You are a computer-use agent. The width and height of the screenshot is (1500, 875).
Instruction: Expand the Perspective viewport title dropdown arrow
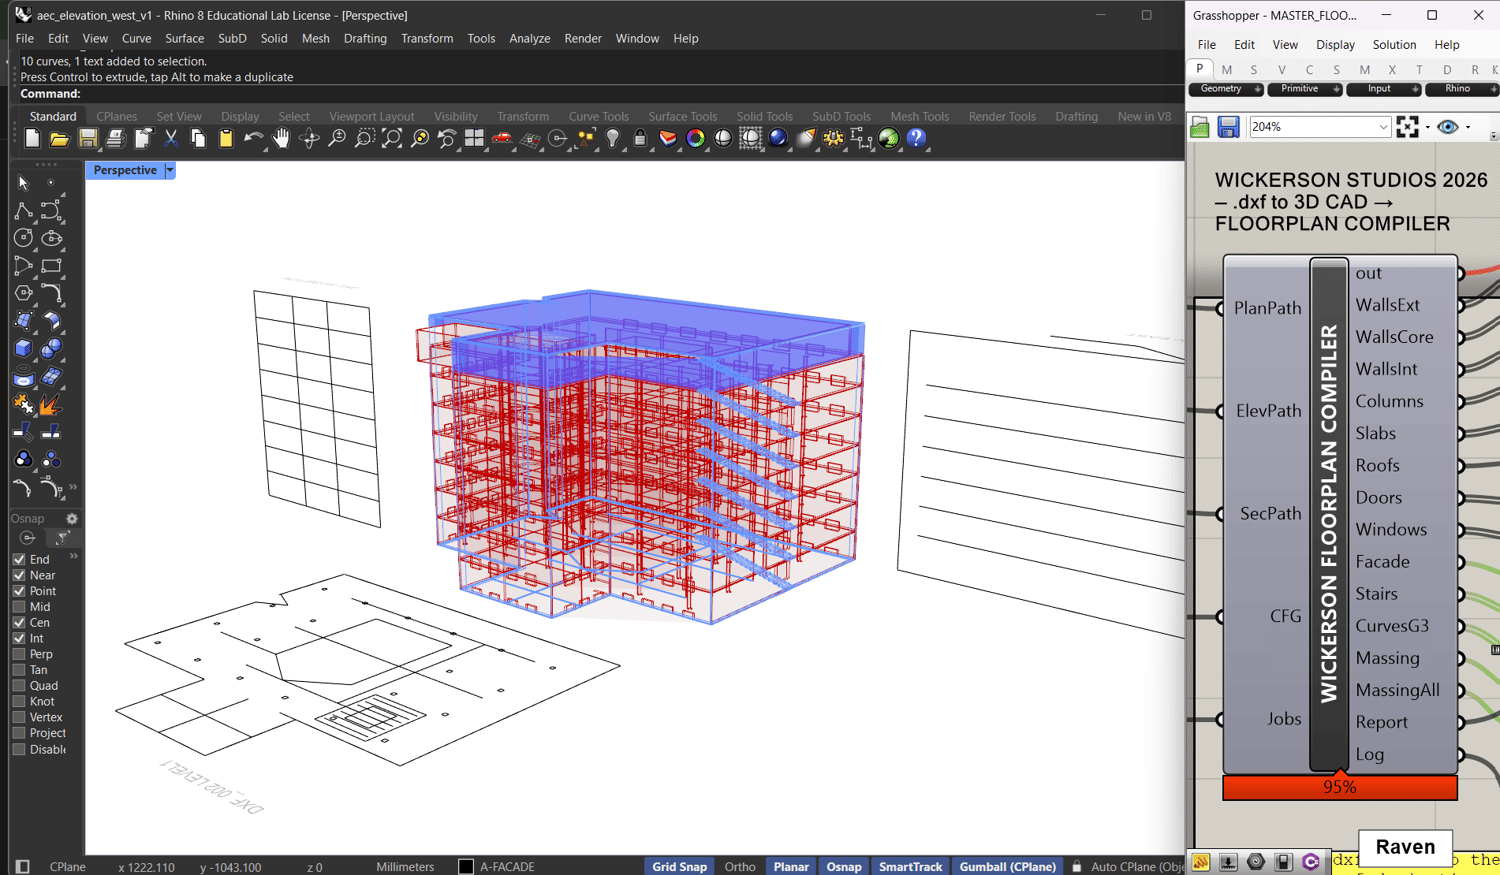(x=170, y=170)
